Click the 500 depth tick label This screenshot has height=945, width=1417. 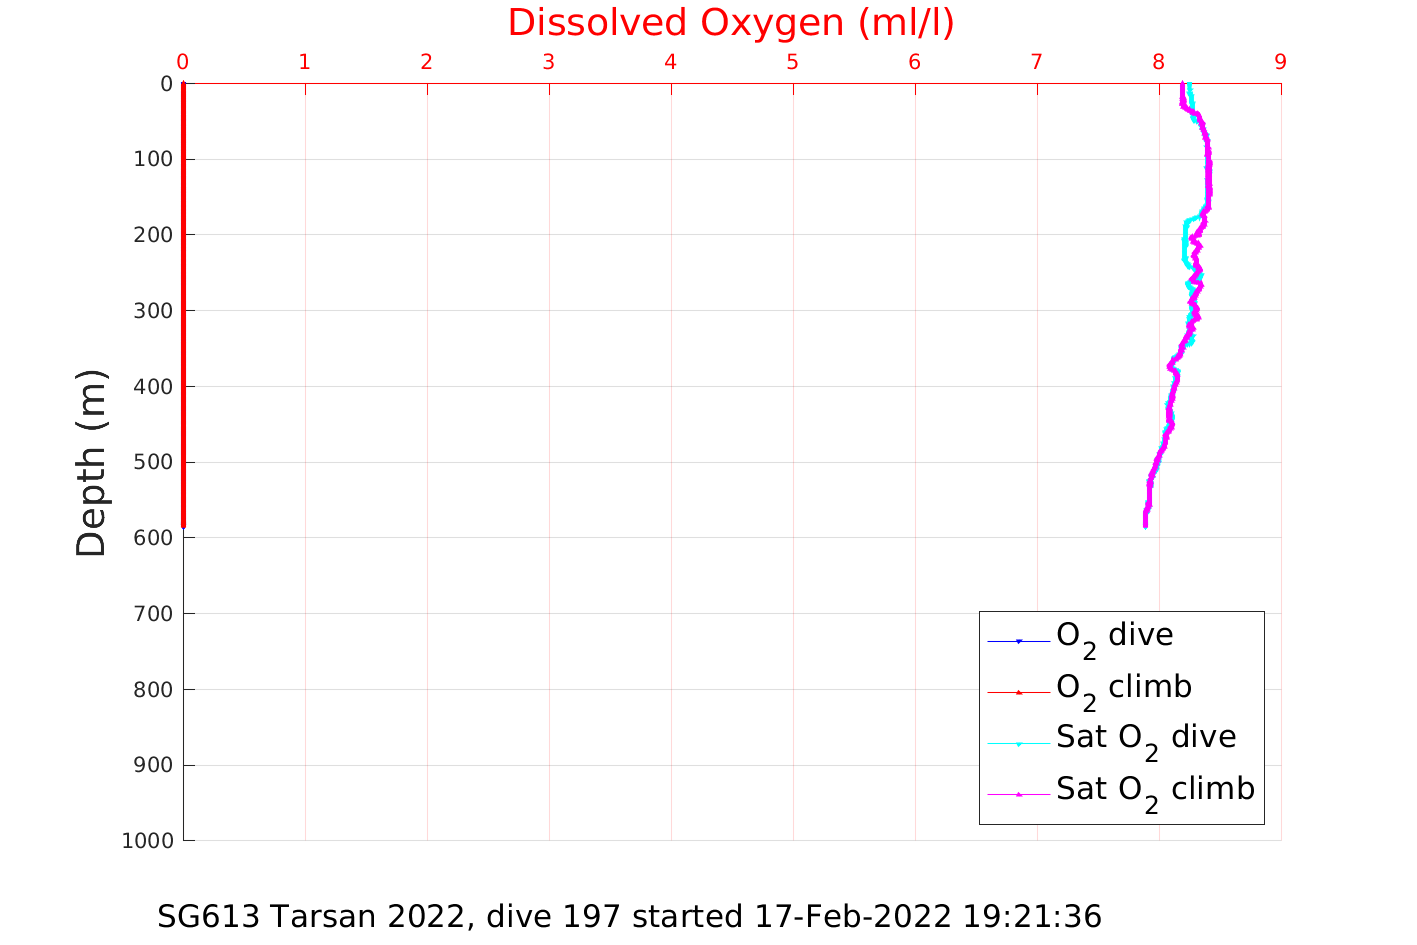[153, 462]
